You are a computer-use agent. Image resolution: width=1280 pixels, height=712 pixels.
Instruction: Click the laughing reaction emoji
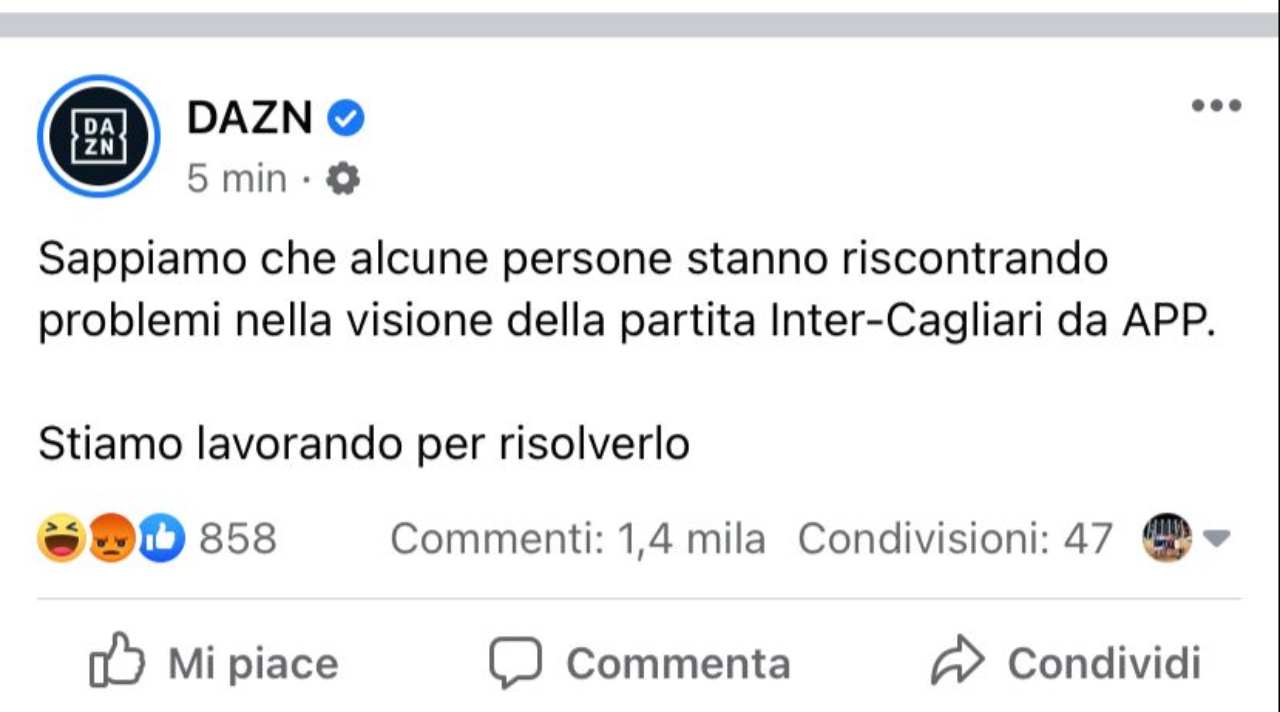point(61,539)
